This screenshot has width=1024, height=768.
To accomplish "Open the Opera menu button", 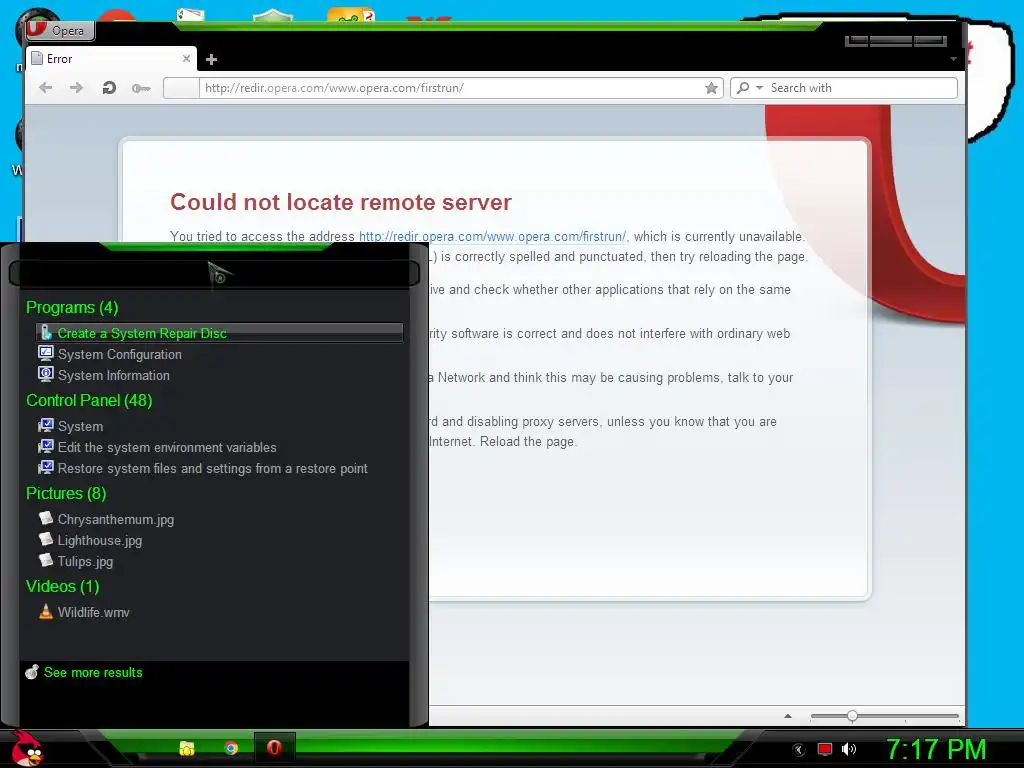I will 61,30.
